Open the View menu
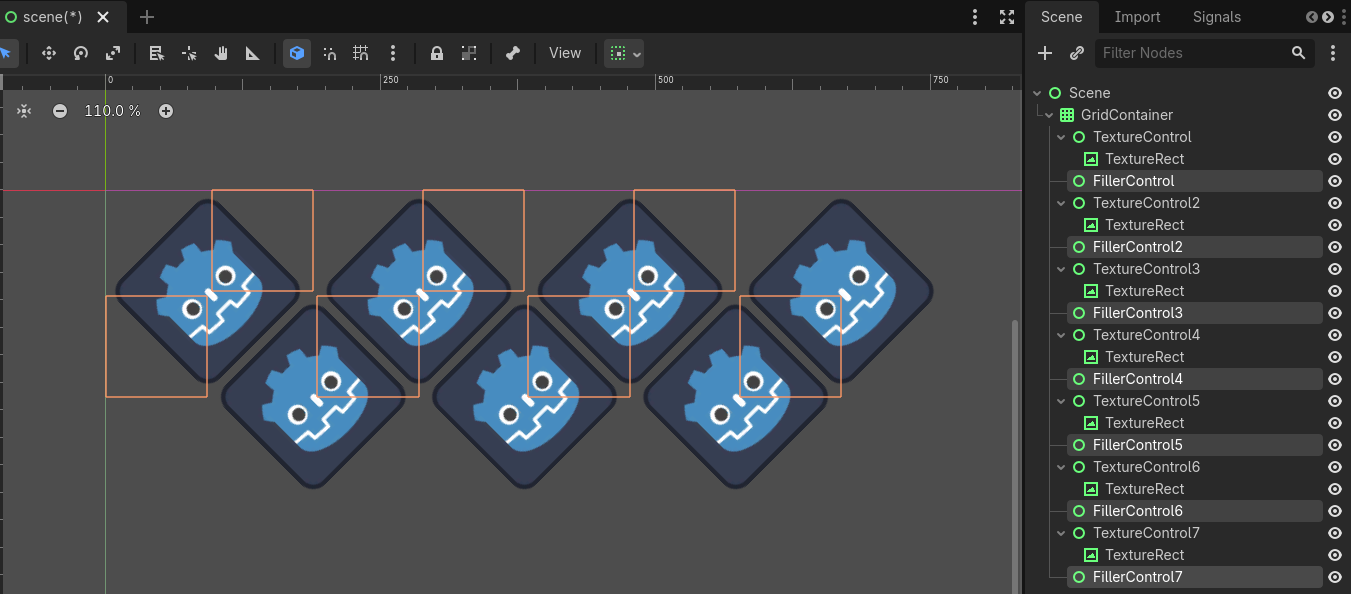 click(564, 53)
